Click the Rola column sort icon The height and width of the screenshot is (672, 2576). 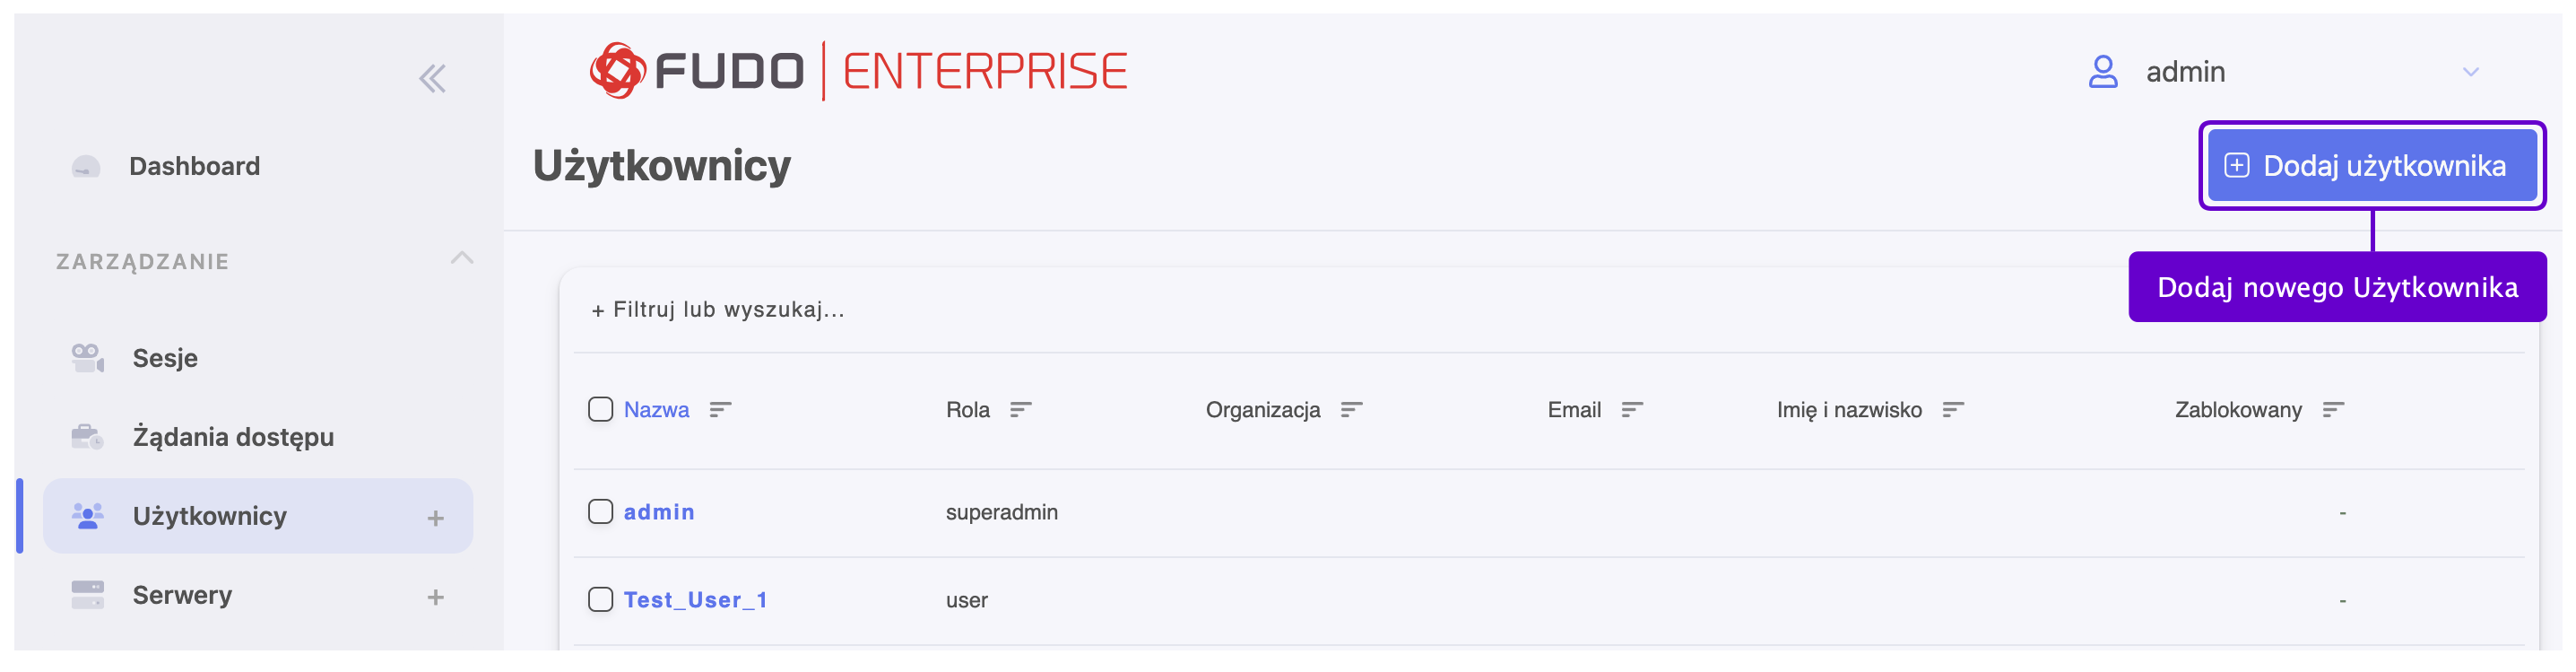[x=1020, y=410]
